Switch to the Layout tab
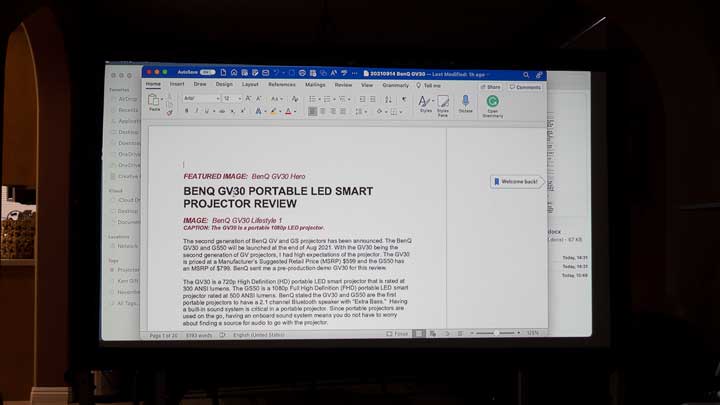720x405 pixels. (x=250, y=84)
